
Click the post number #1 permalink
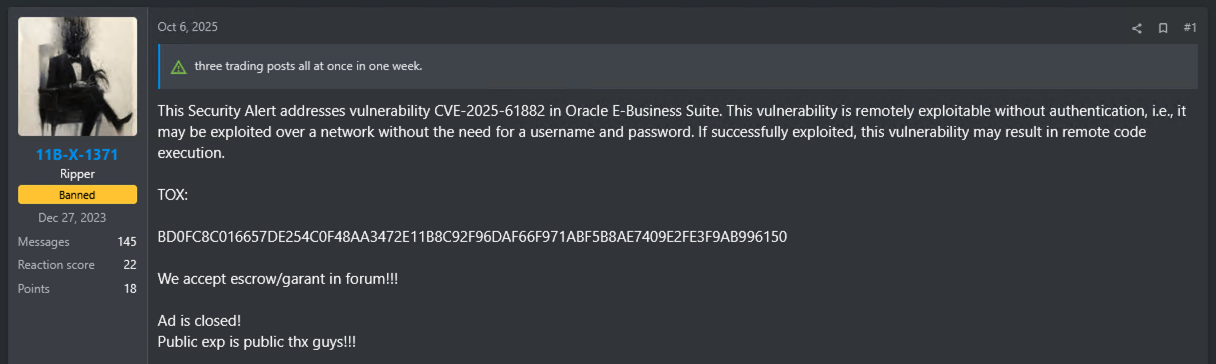pos(1190,28)
